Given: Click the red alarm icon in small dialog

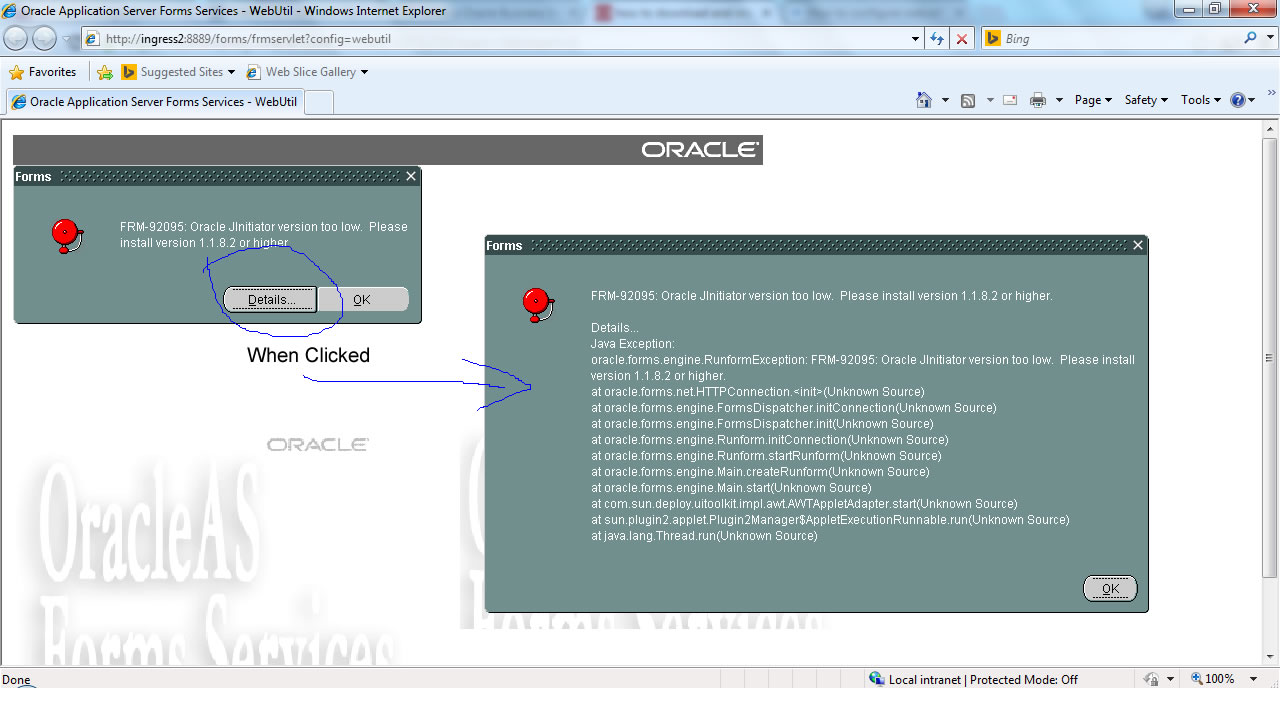Looking at the screenshot, I should point(66,235).
